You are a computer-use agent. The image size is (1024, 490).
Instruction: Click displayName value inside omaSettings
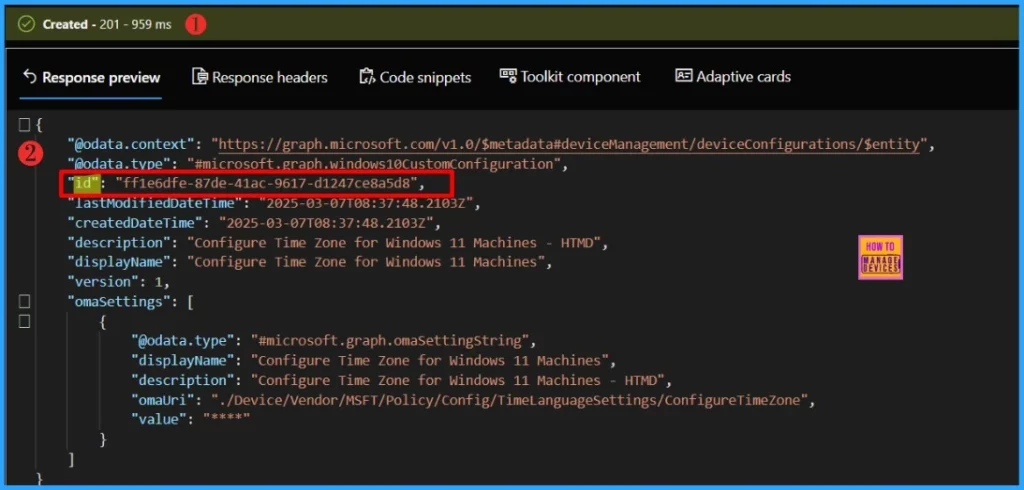coord(430,360)
